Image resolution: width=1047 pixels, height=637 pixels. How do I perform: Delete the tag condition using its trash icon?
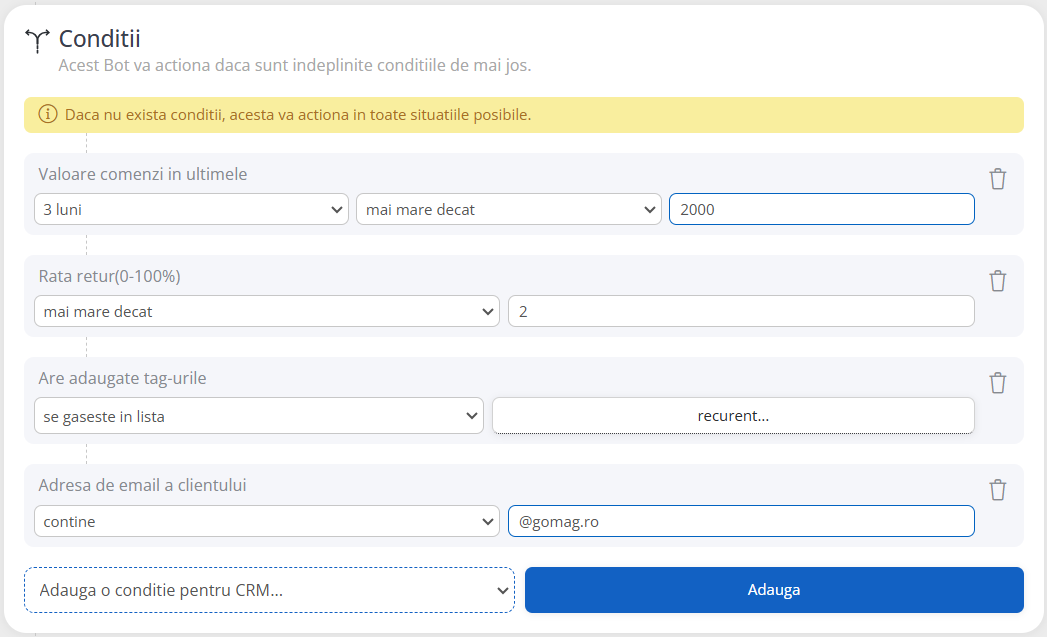997,382
